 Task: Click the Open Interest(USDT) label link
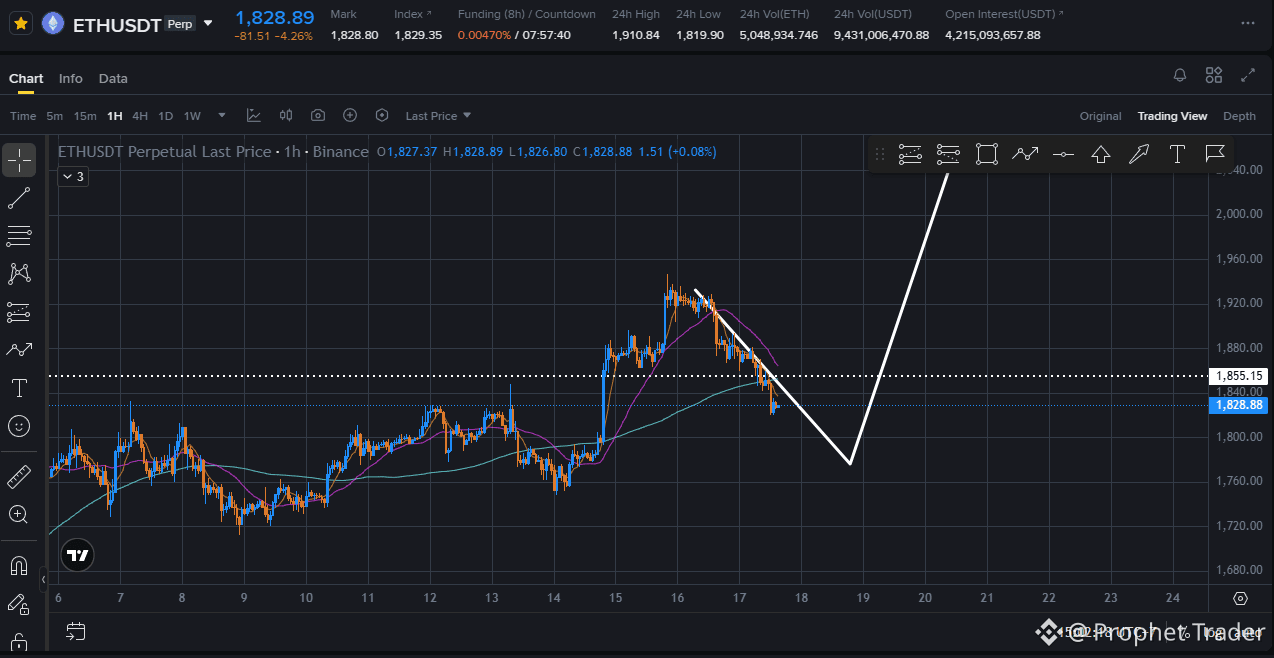click(1005, 14)
